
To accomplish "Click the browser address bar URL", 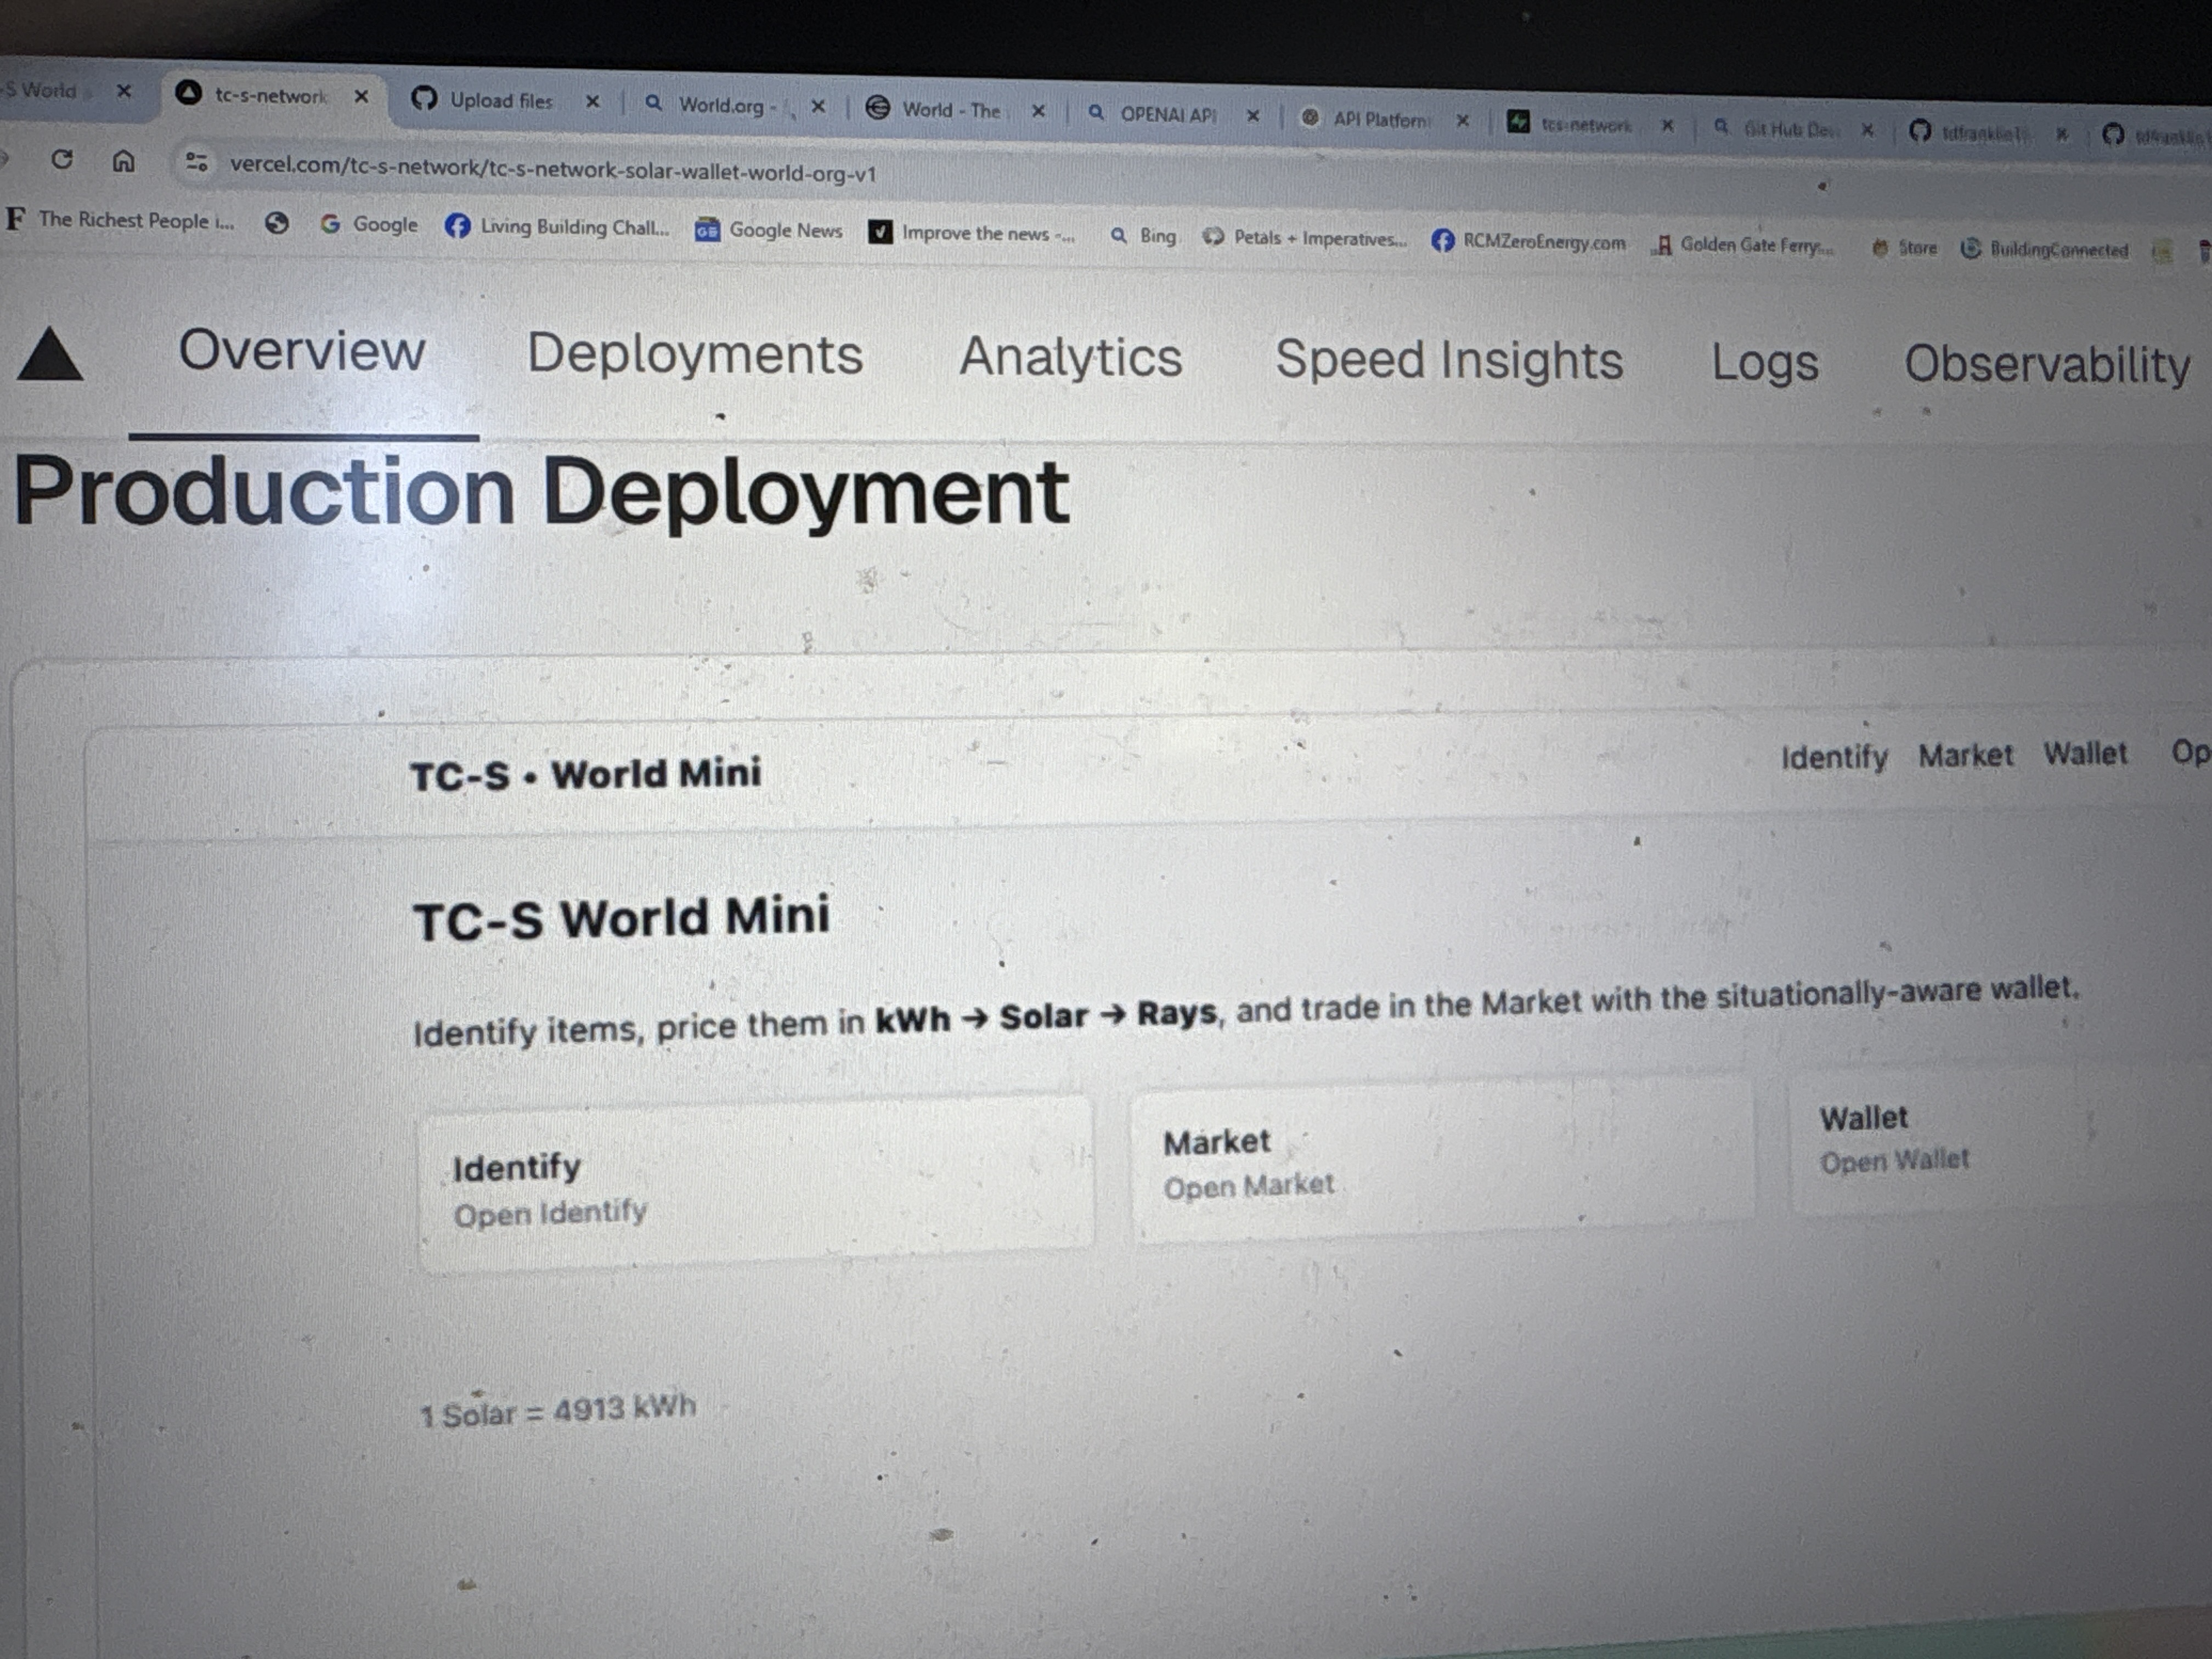I will pos(552,170).
